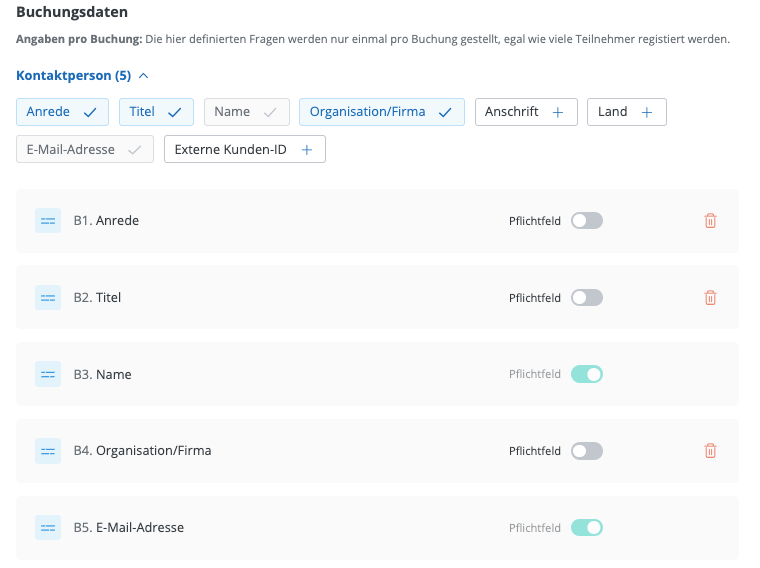Uncheck the Organisation/Firma chip
This screenshot has width=760, height=568.
pos(380,112)
